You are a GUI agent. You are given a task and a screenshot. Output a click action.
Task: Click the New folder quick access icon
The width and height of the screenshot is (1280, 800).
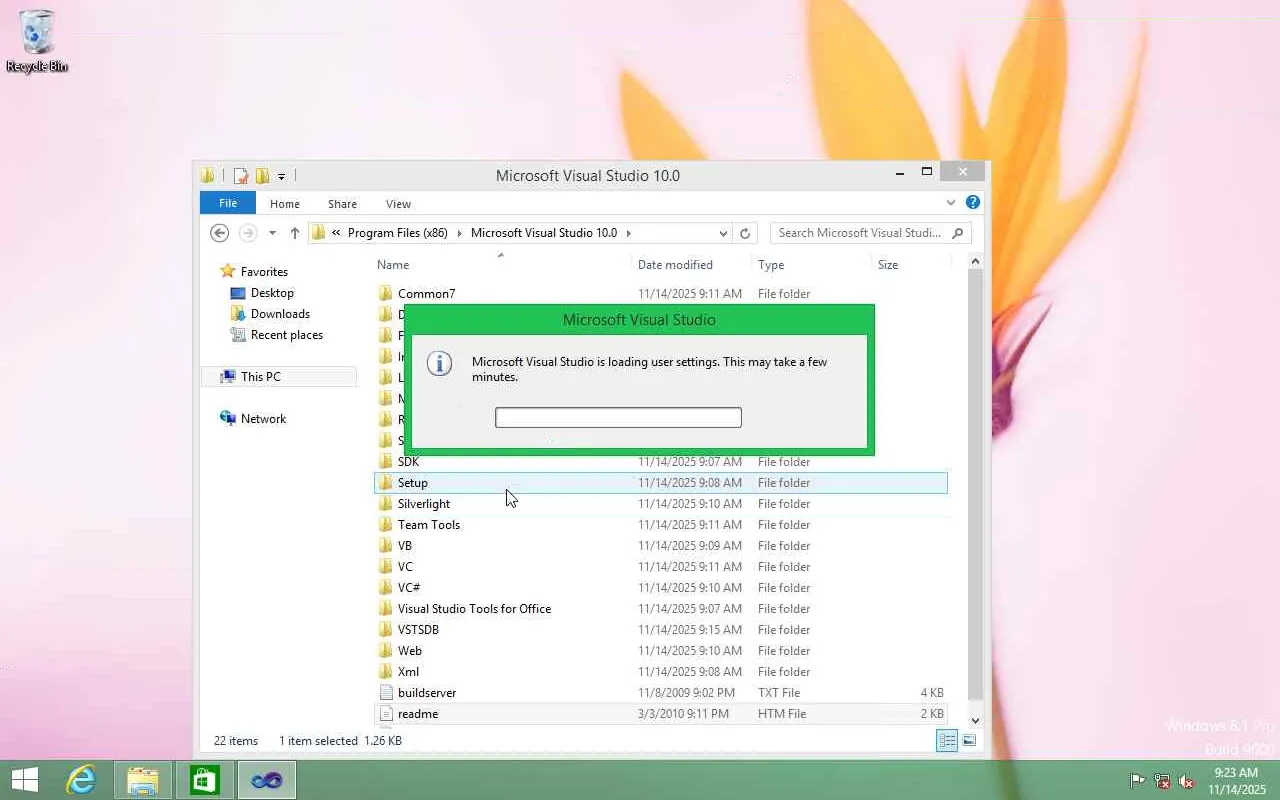(x=262, y=176)
